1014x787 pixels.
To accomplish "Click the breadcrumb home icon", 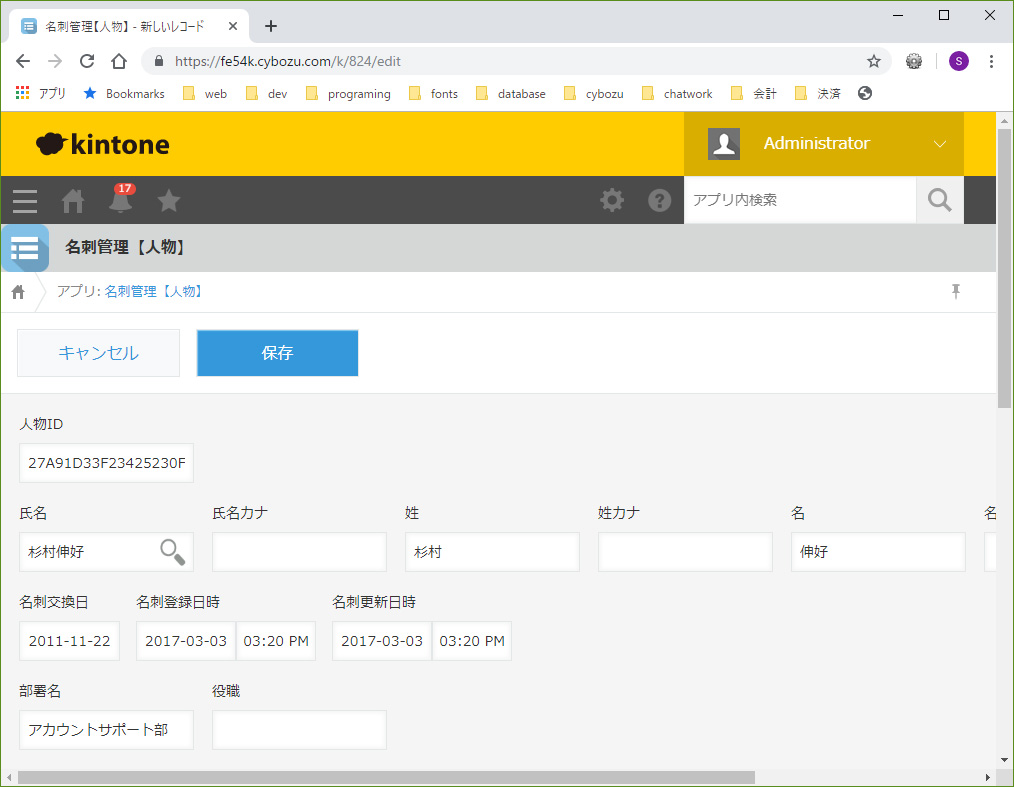I will 18,292.
